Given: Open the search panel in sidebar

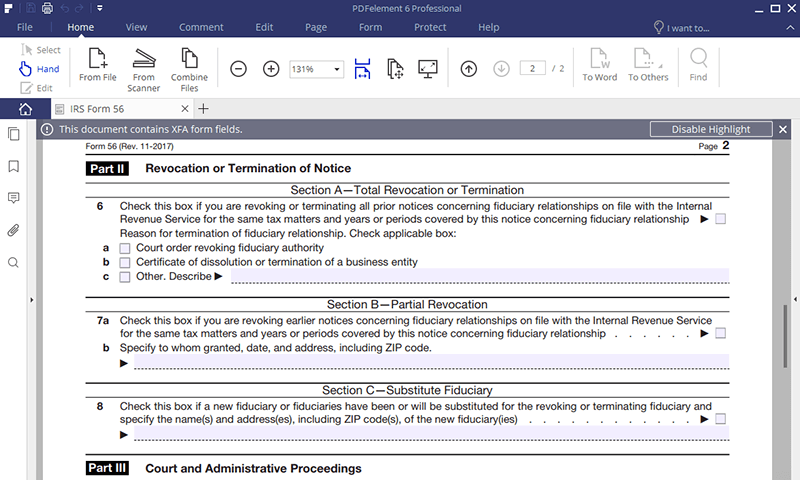Looking at the screenshot, I should click(x=14, y=263).
